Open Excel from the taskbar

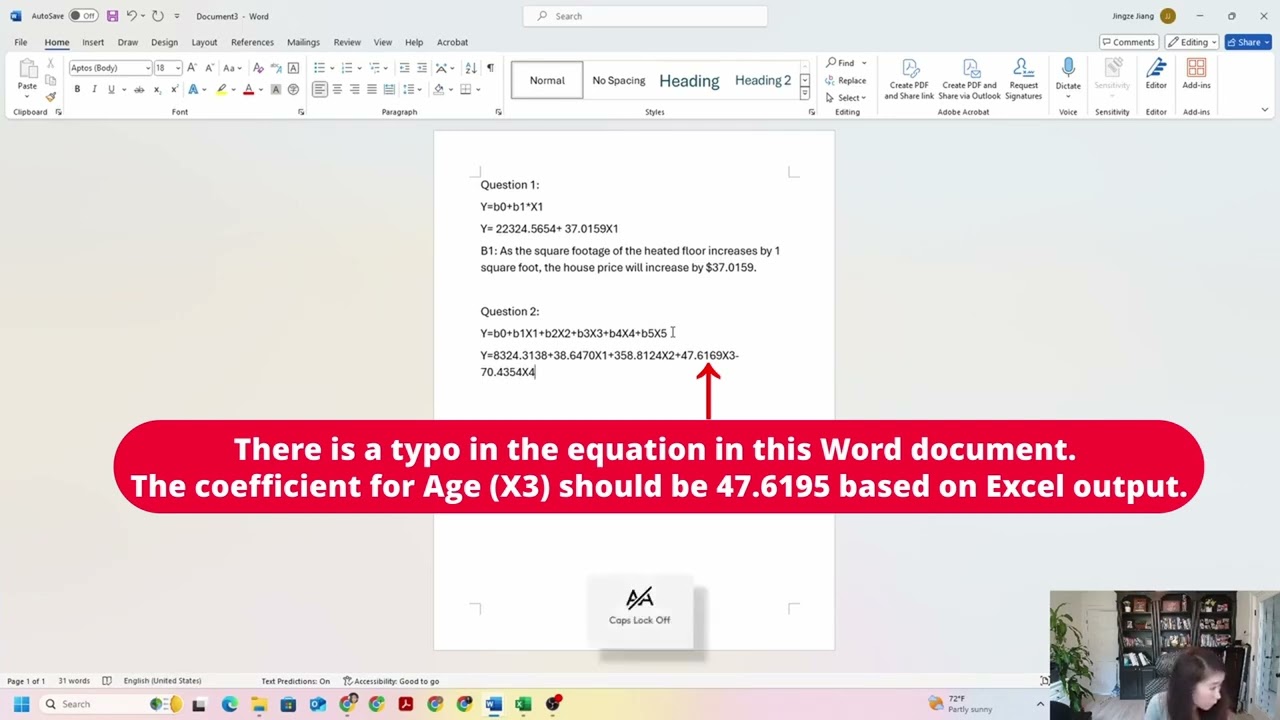click(522, 704)
